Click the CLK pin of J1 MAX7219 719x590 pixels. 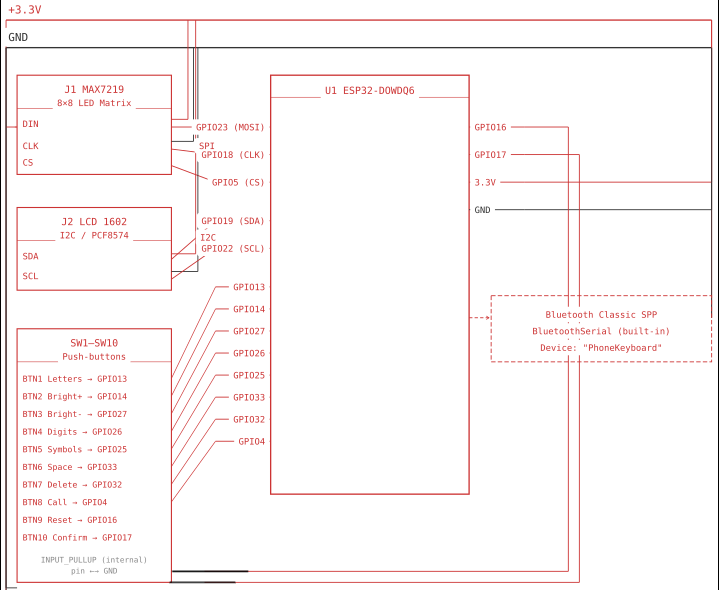tap(30, 146)
